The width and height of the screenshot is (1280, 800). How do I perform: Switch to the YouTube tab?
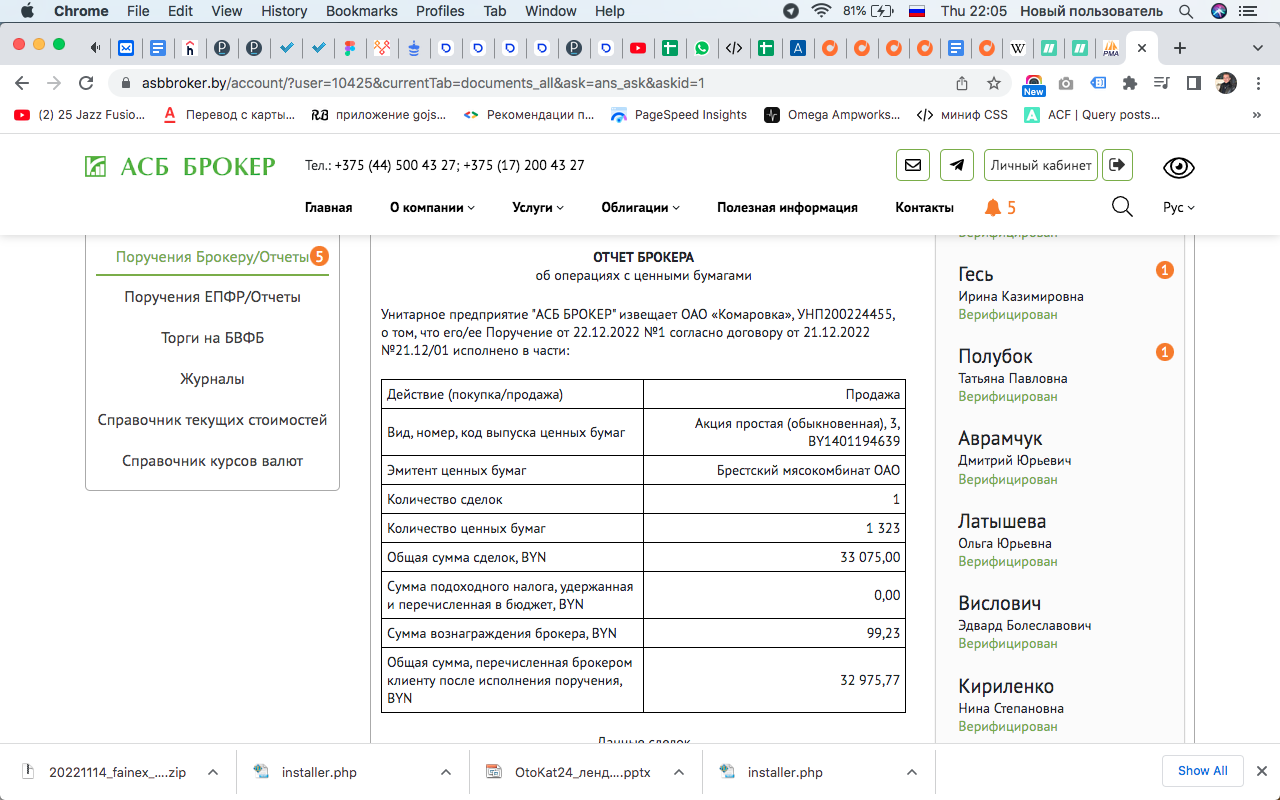point(638,47)
